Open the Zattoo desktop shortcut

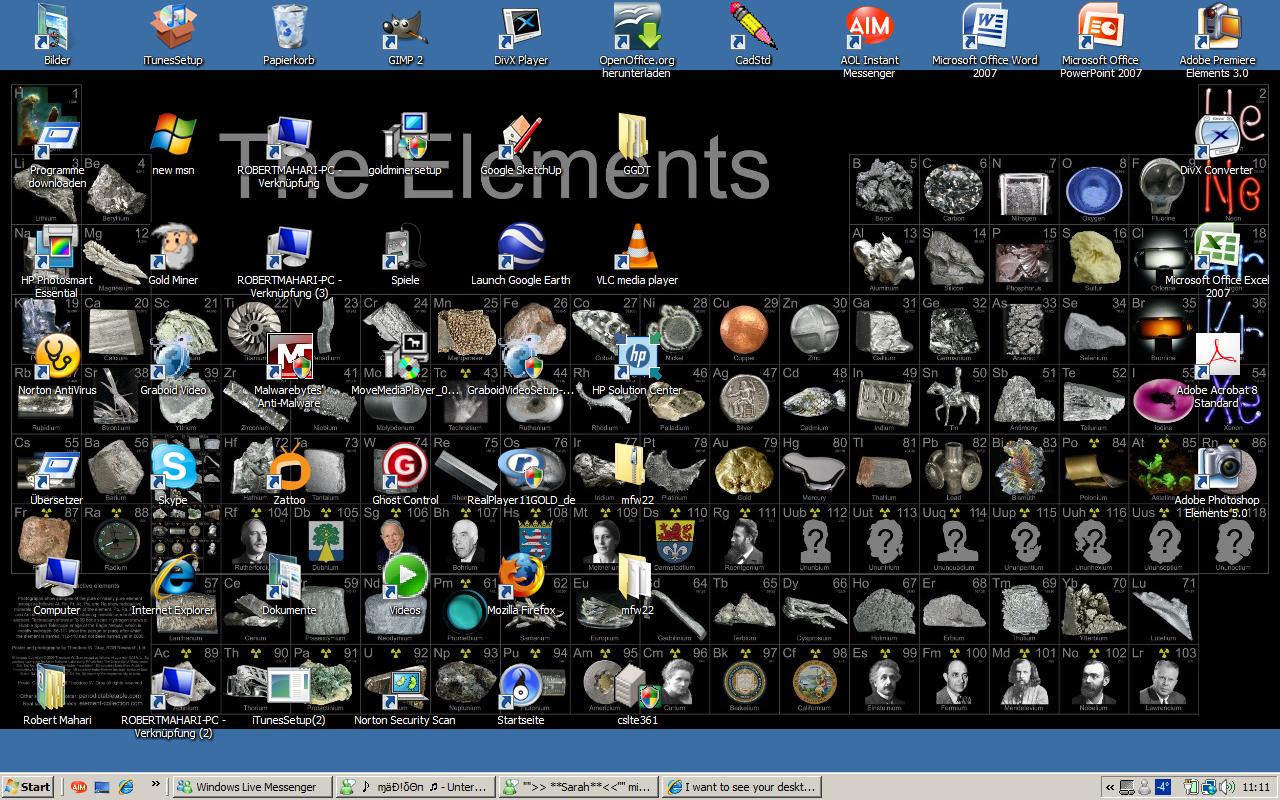[x=289, y=469]
